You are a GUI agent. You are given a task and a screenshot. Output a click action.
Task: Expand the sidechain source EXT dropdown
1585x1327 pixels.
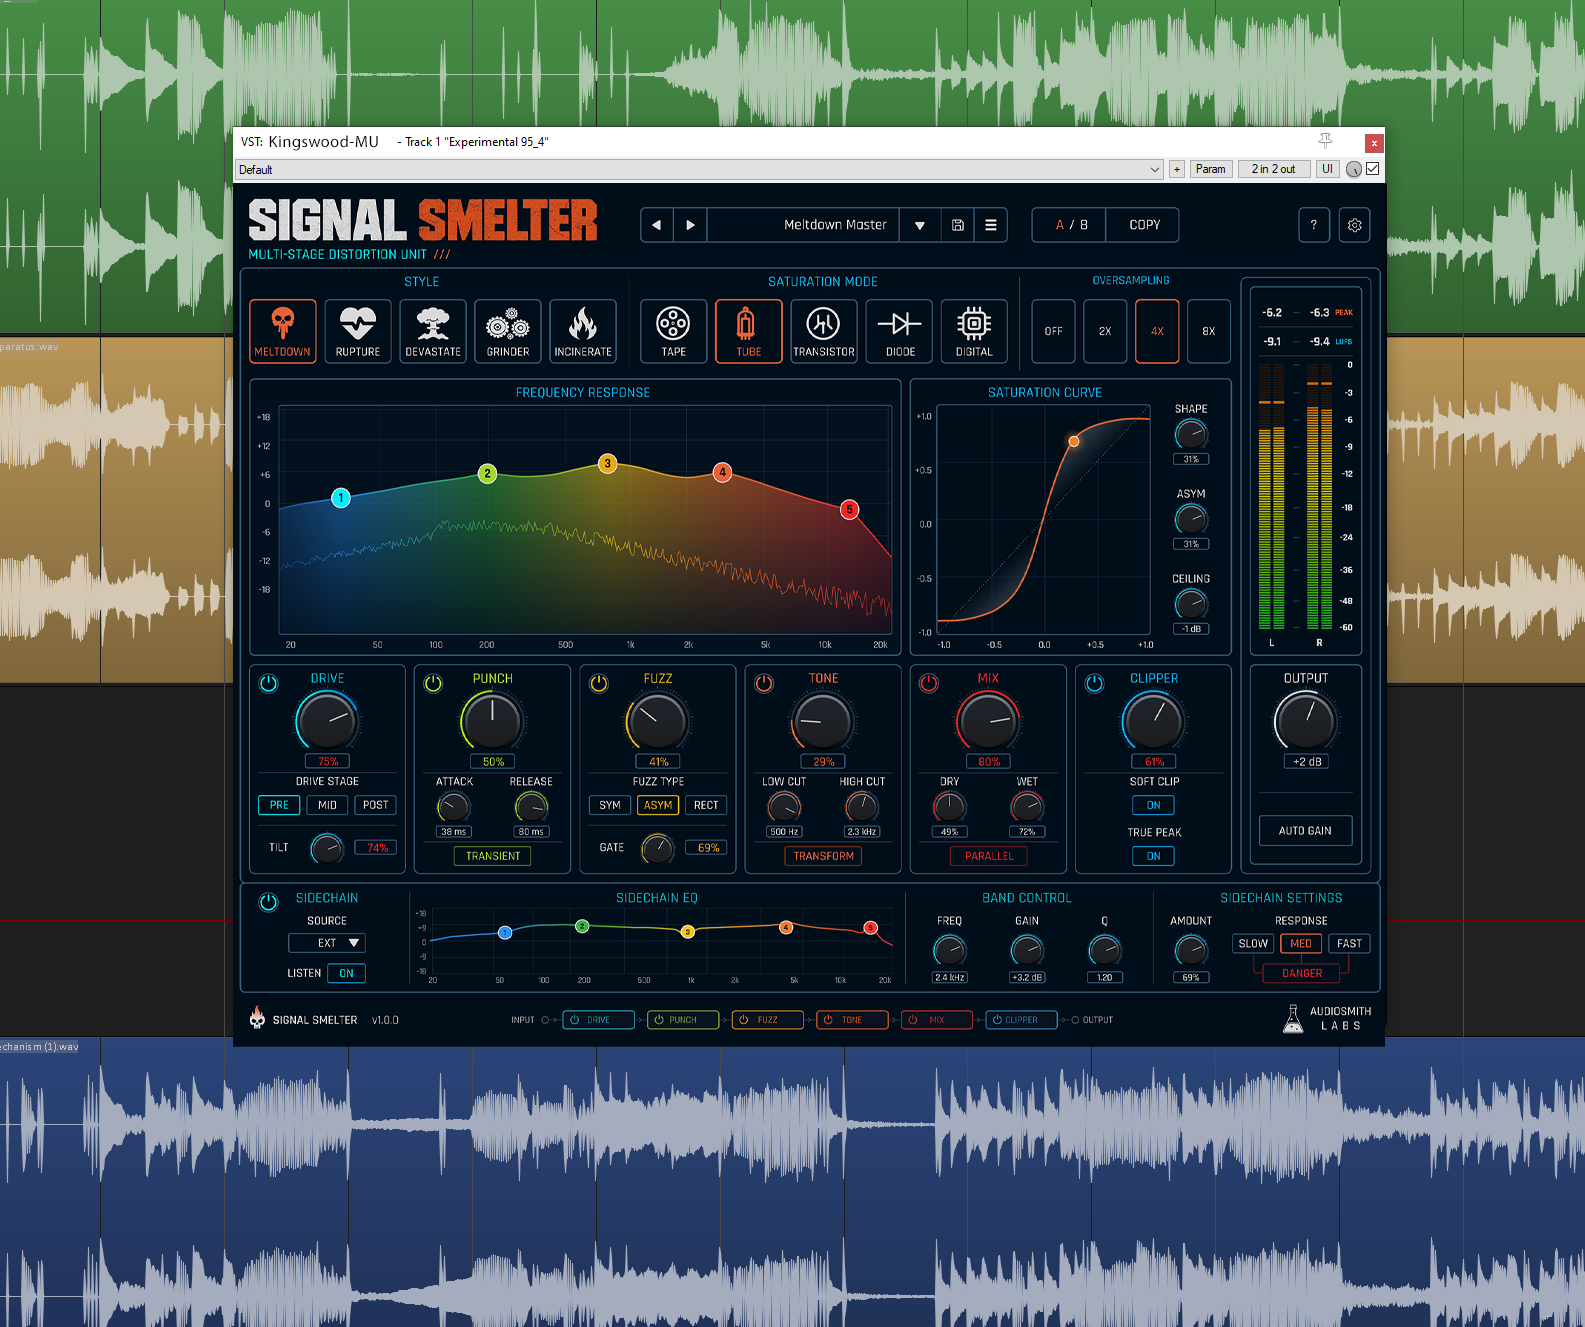coord(327,943)
